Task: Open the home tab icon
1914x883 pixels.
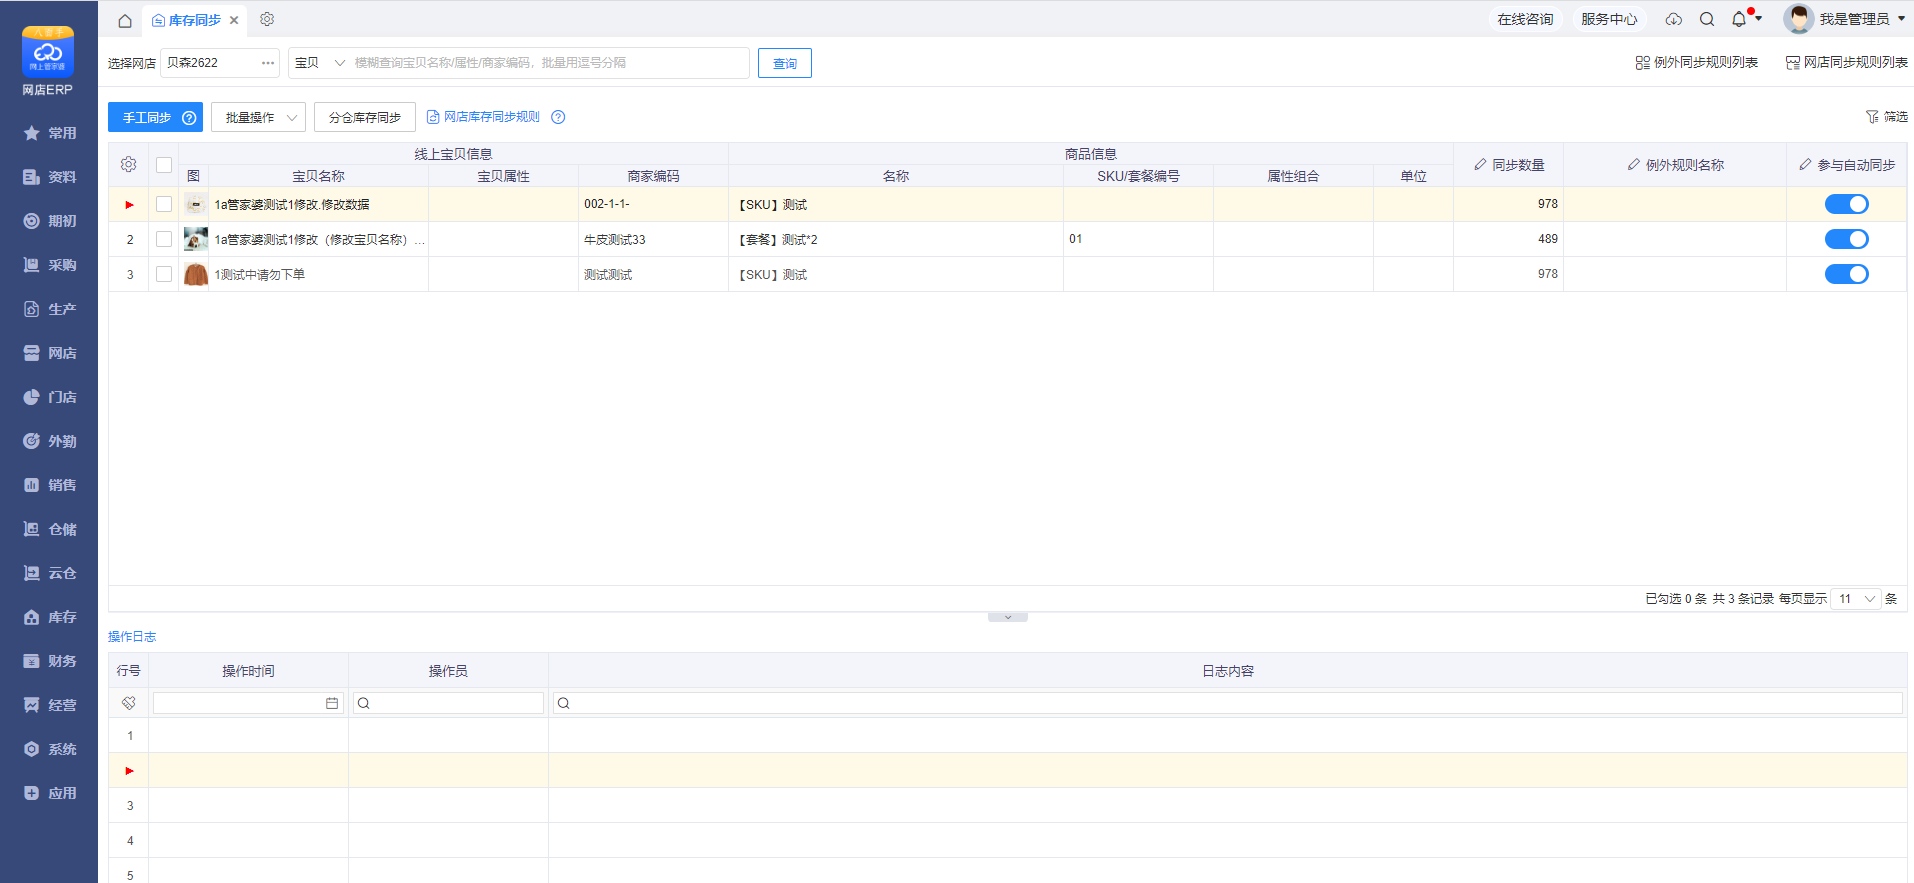Action: tap(125, 20)
